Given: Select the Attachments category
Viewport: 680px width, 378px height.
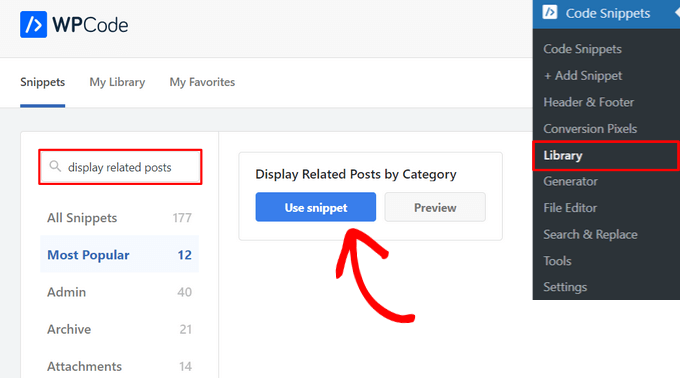Looking at the screenshot, I should point(119,366).
